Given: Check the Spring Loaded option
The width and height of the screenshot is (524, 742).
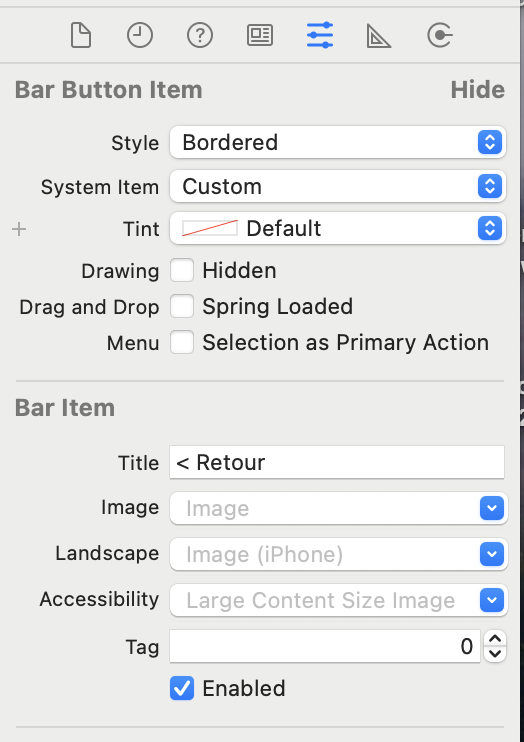Looking at the screenshot, I should point(182,306).
